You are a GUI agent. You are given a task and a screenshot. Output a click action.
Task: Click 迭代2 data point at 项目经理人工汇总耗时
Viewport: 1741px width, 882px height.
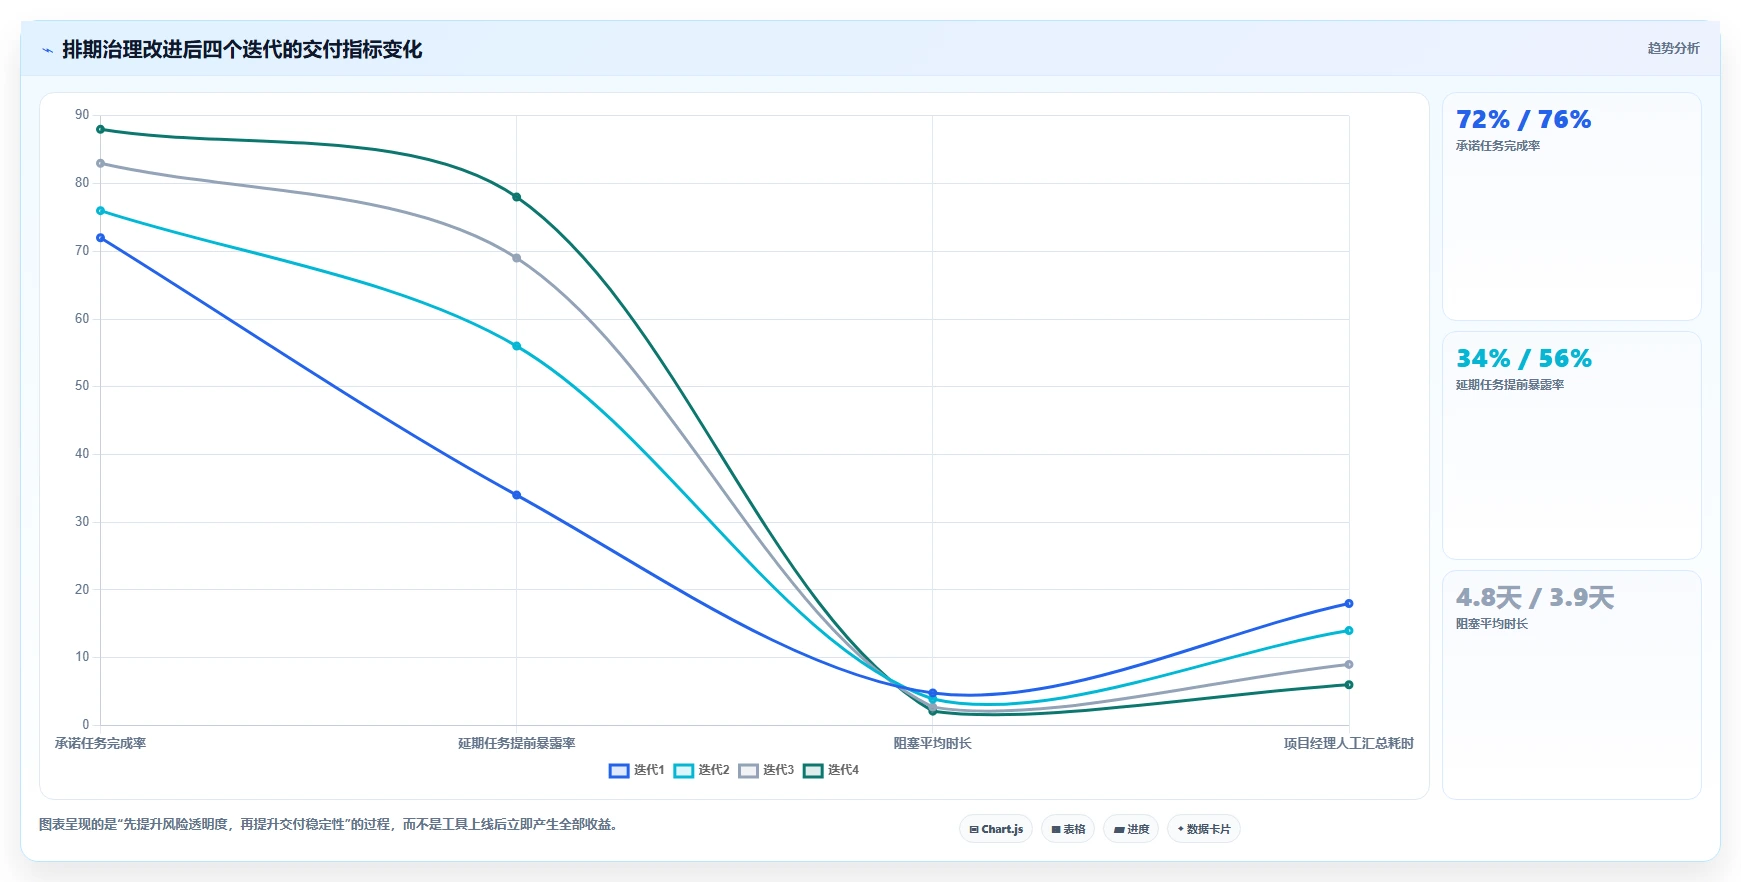(1349, 631)
